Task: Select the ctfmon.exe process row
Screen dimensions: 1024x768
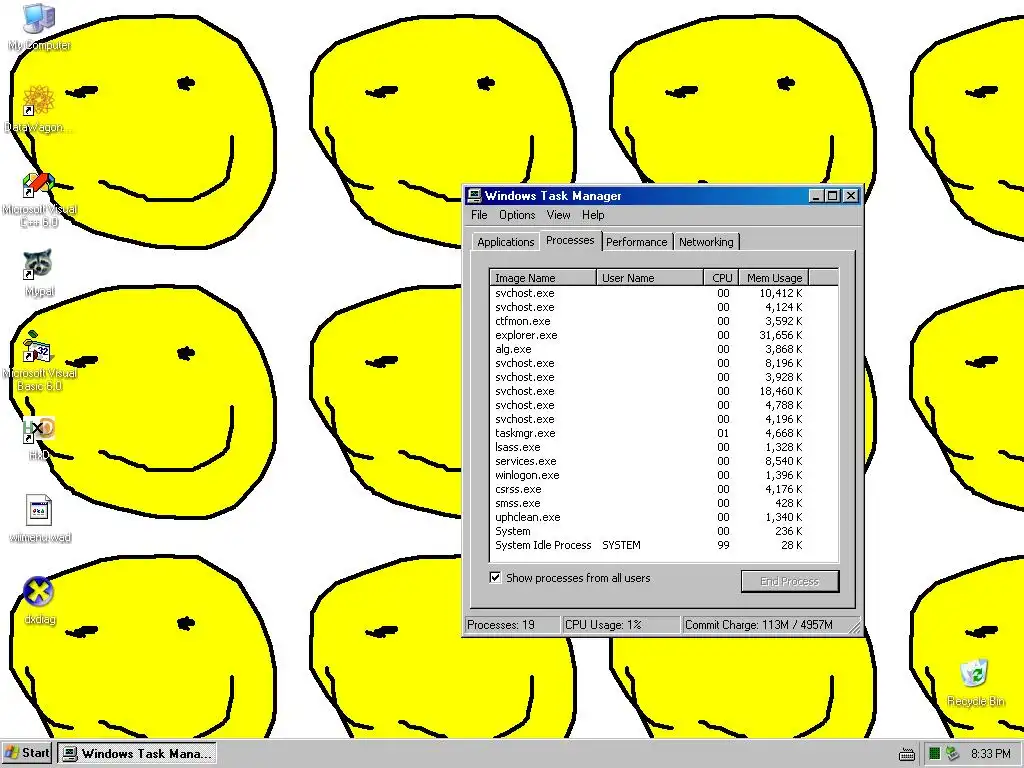Action: pyautogui.click(x=664, y=321)
